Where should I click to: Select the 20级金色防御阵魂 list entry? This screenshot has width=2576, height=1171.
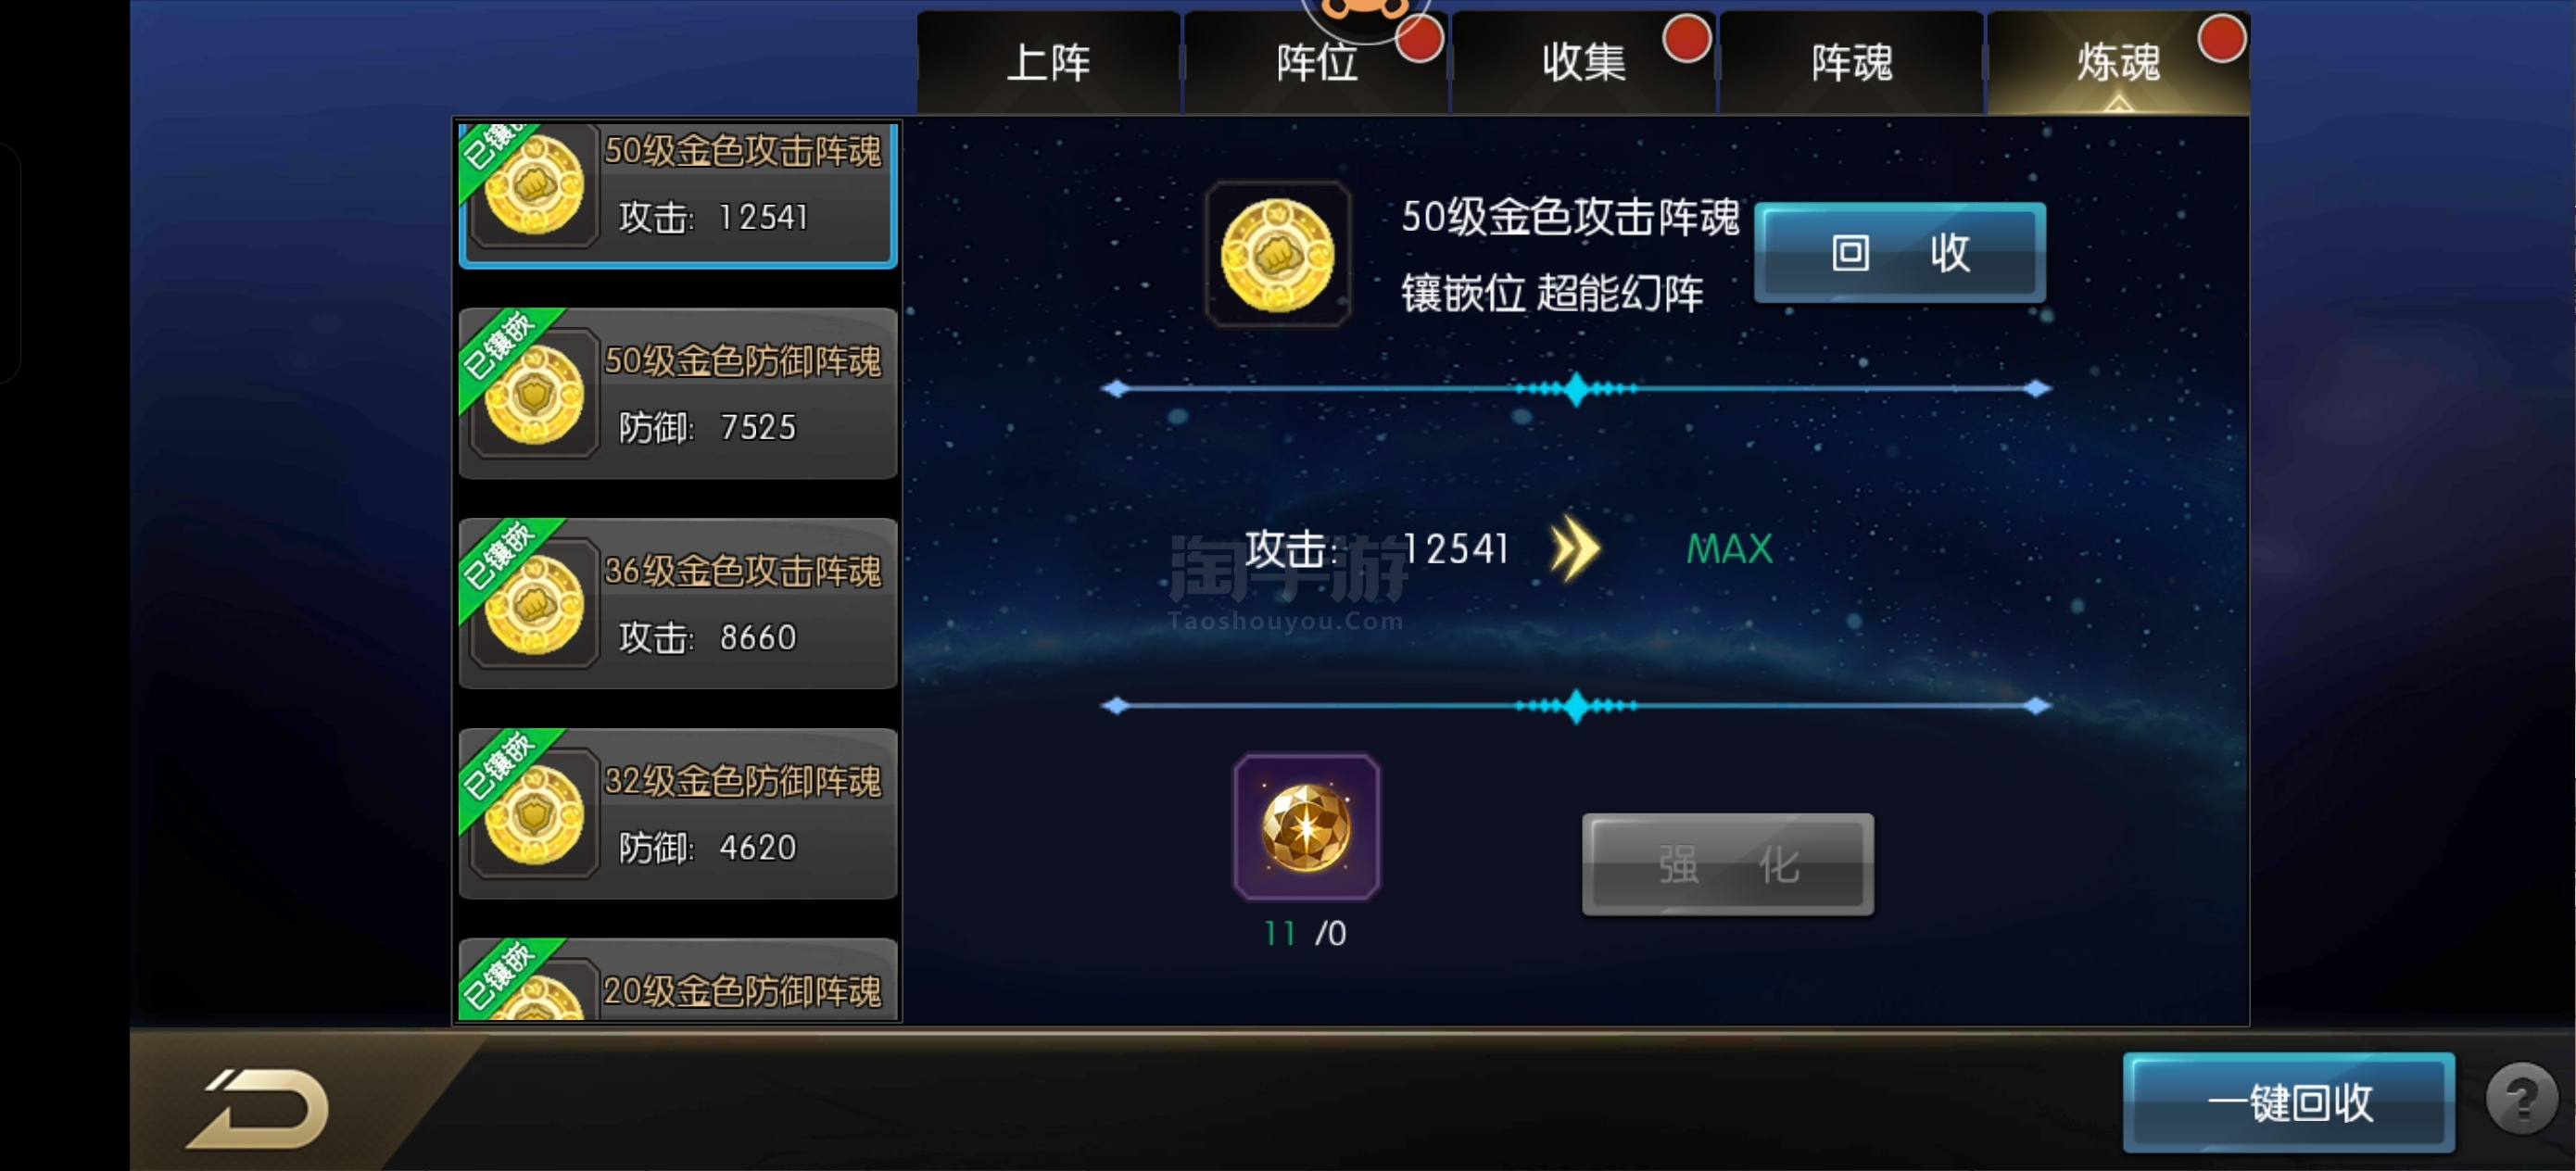[x=678, y=980]
